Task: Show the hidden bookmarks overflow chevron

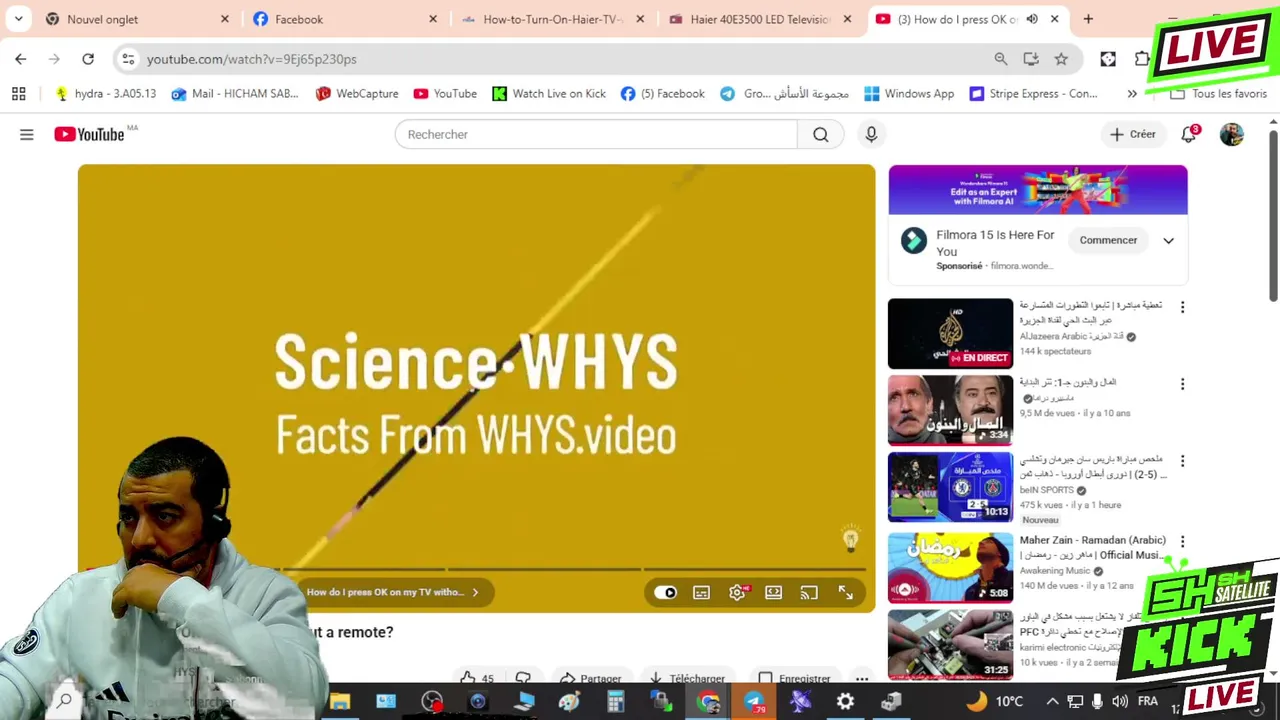Action: point(1132,93)
